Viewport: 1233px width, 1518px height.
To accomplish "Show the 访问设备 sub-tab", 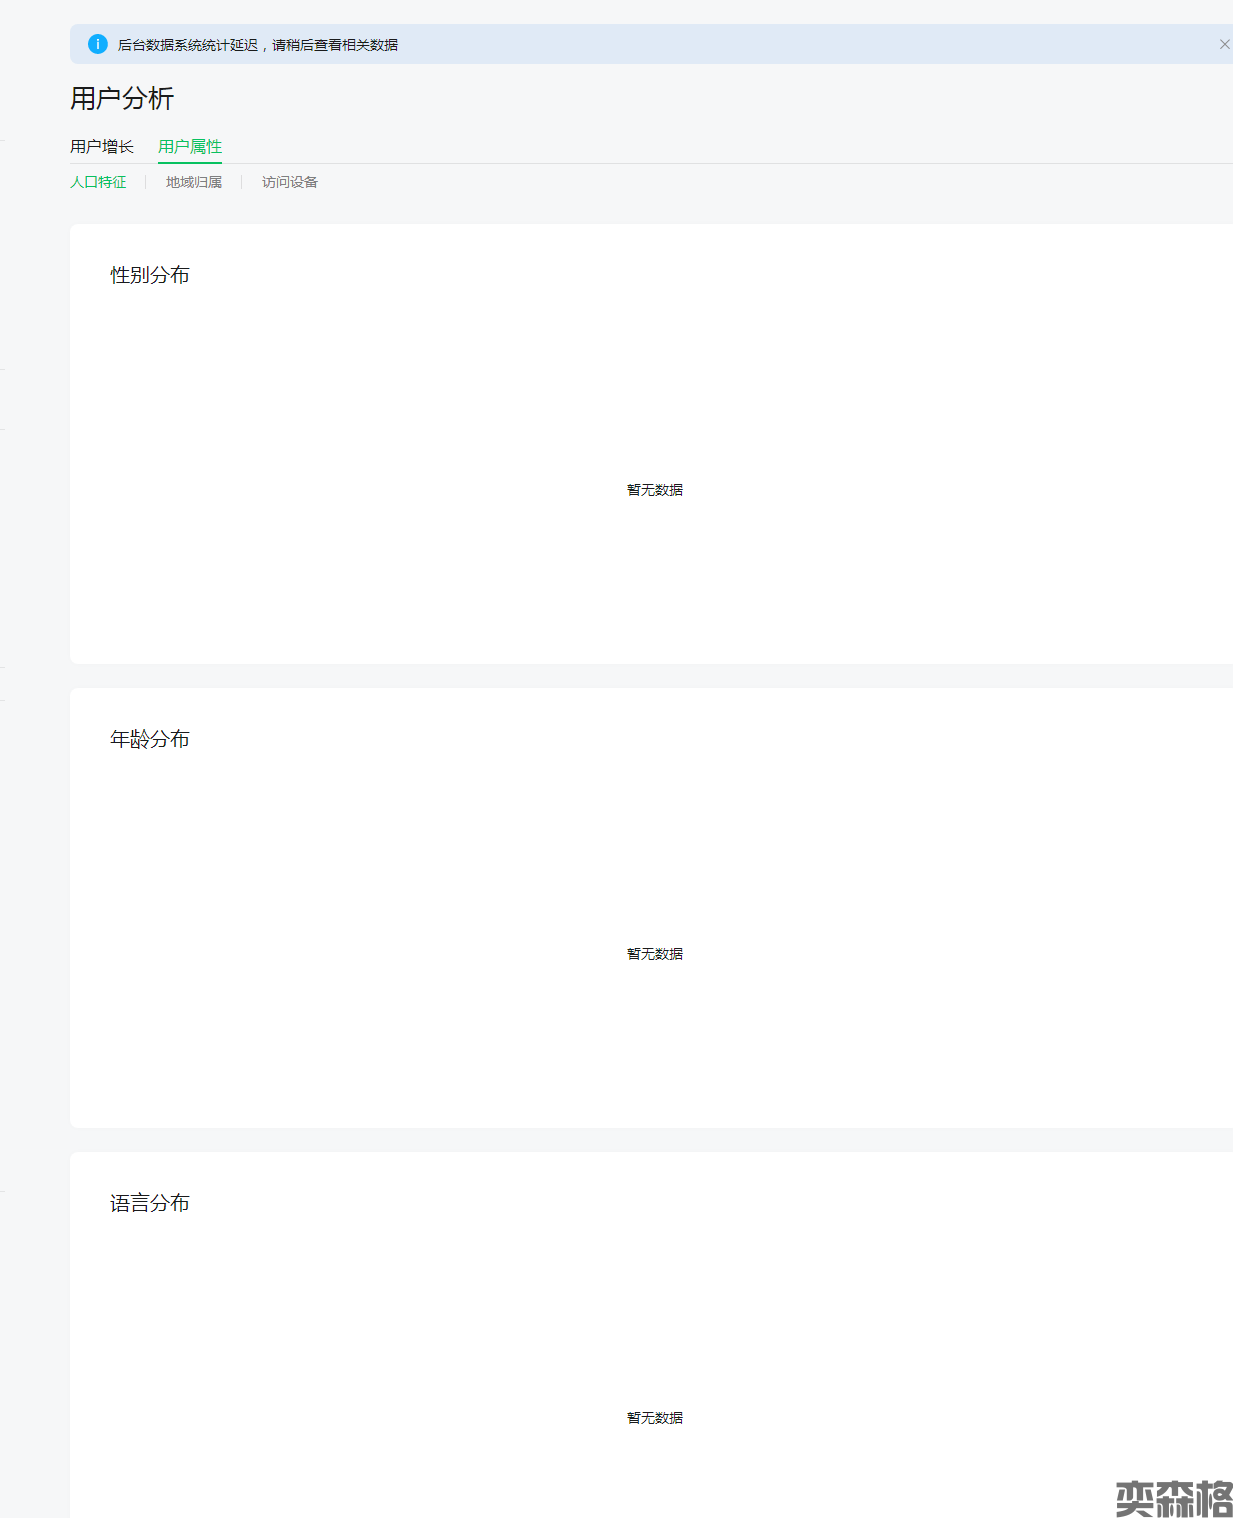I will tap(290, 182).
